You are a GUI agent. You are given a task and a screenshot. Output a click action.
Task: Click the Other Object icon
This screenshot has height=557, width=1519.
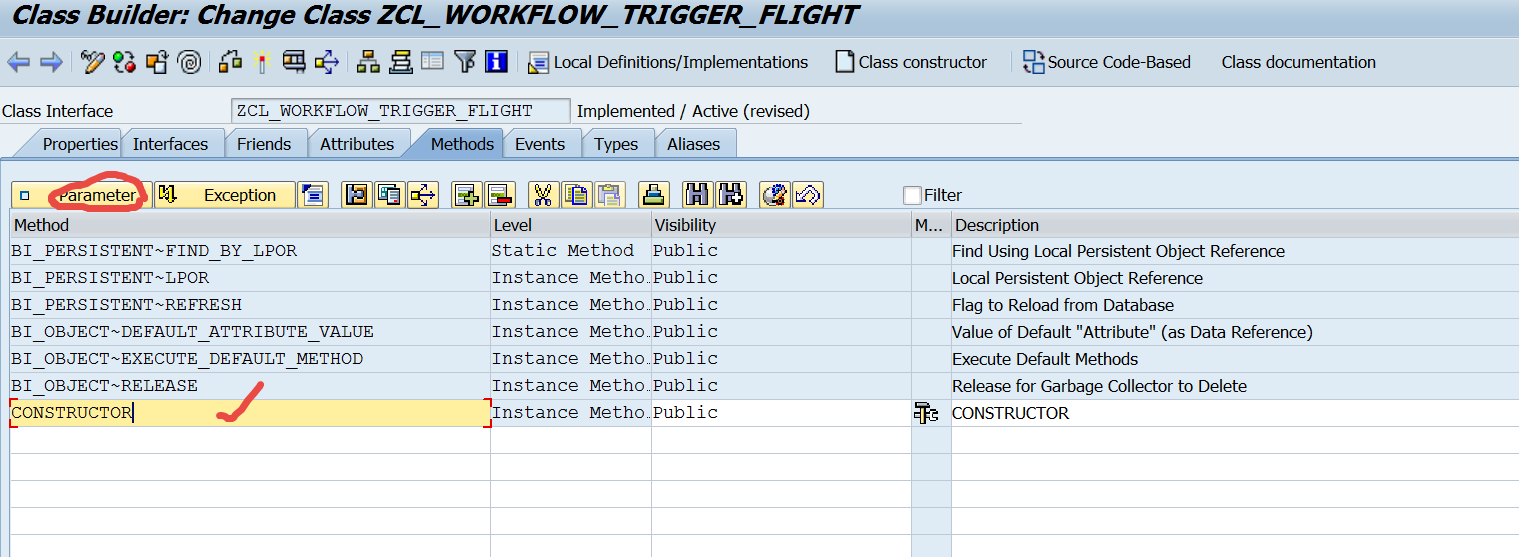tap(157, 62)
